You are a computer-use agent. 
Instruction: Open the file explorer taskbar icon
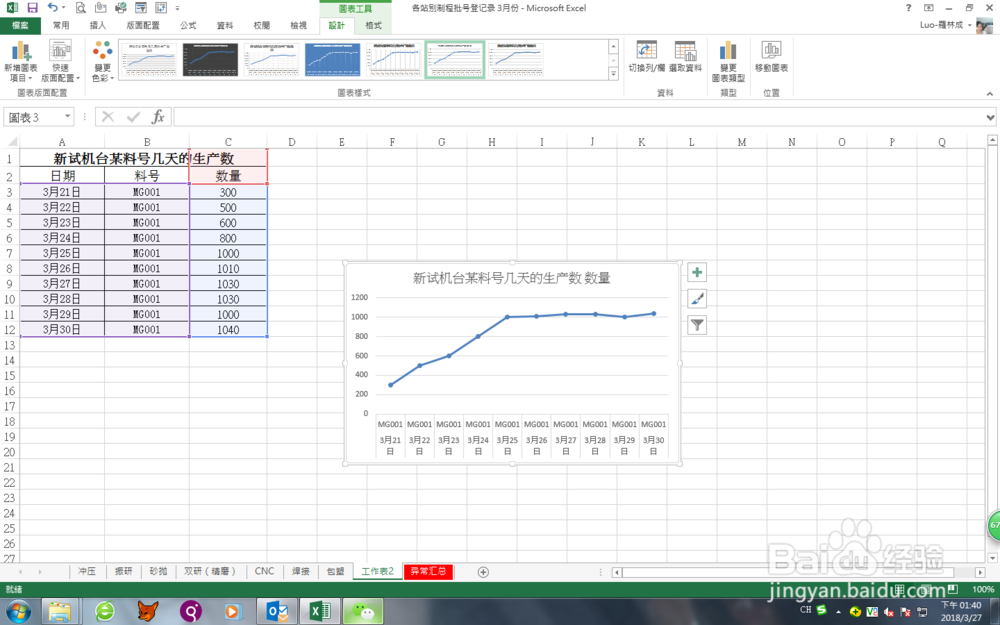[60, 612]
